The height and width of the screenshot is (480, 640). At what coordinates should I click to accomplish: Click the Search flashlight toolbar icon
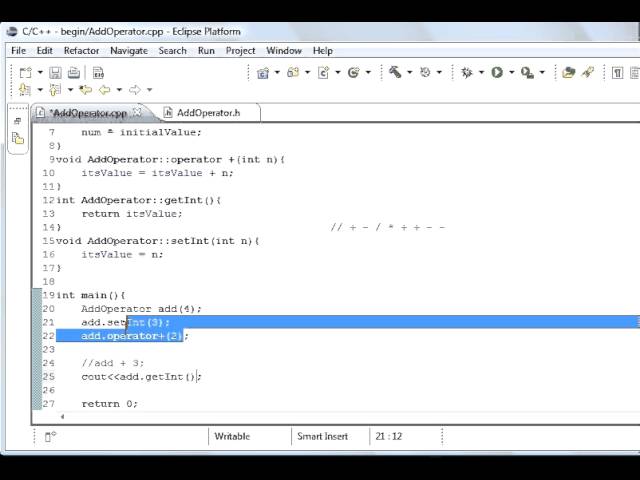point(587,72)
